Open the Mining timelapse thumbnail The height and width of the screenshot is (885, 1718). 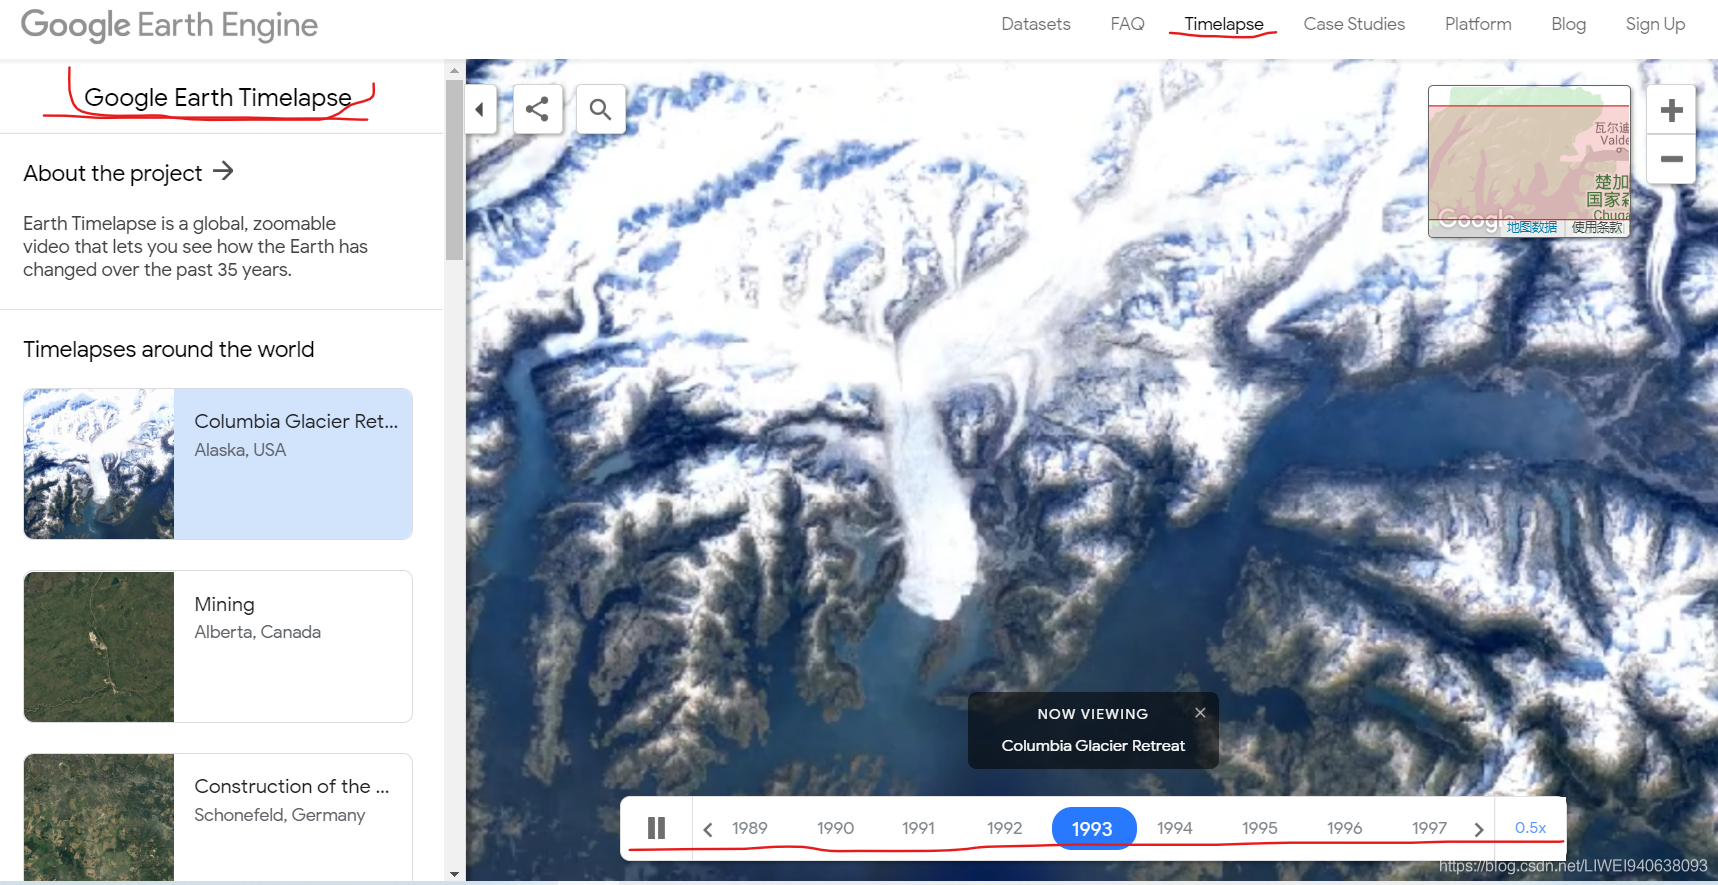click(99, 647)
